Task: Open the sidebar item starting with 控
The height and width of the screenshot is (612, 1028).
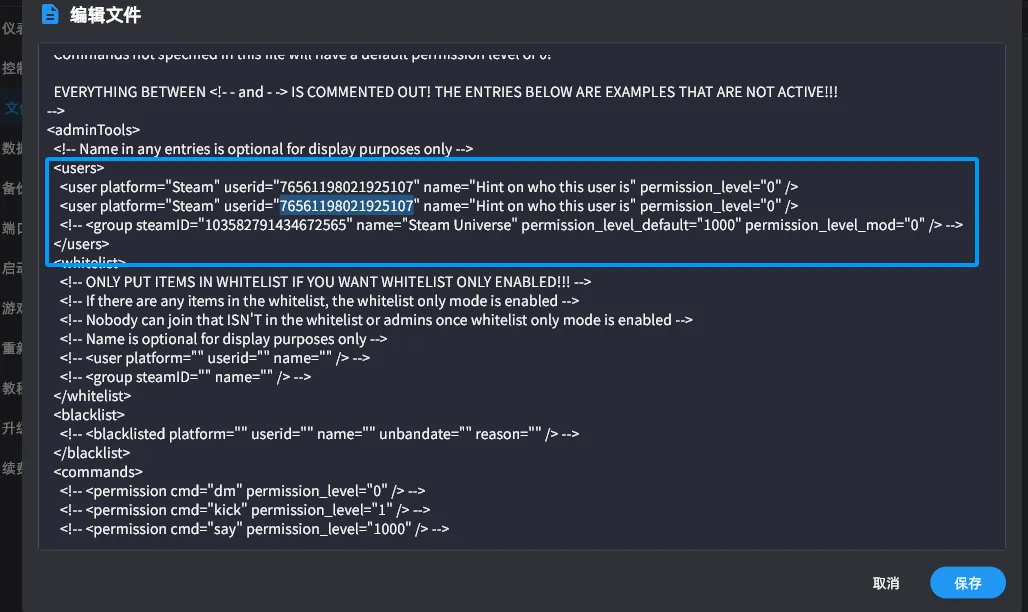Action: pyautogui.click(x=12, y=68)
